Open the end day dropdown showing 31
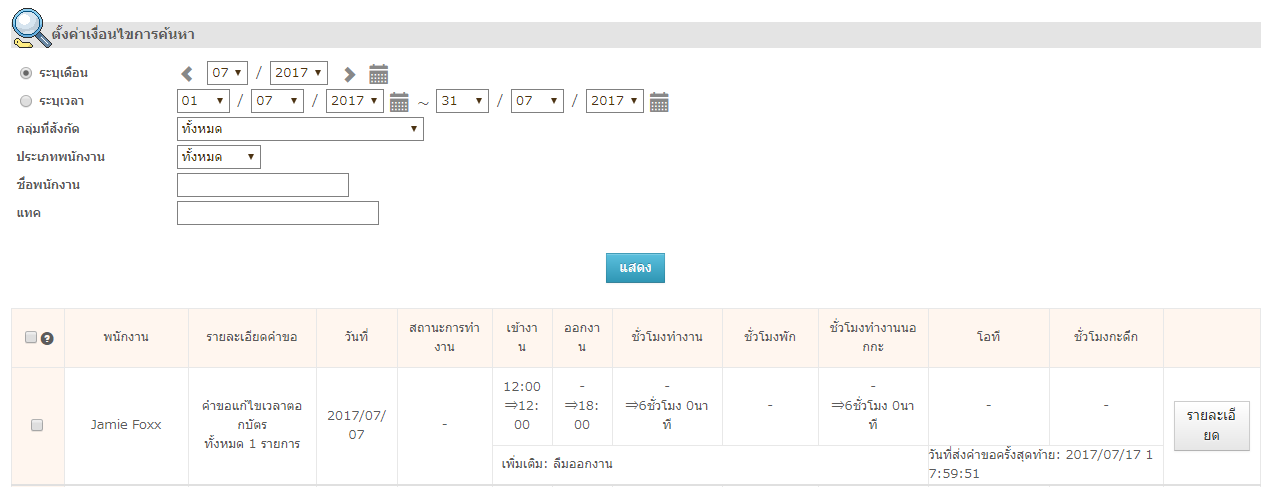The height and width of the screenshot is (487, 1275). (462, 101)
